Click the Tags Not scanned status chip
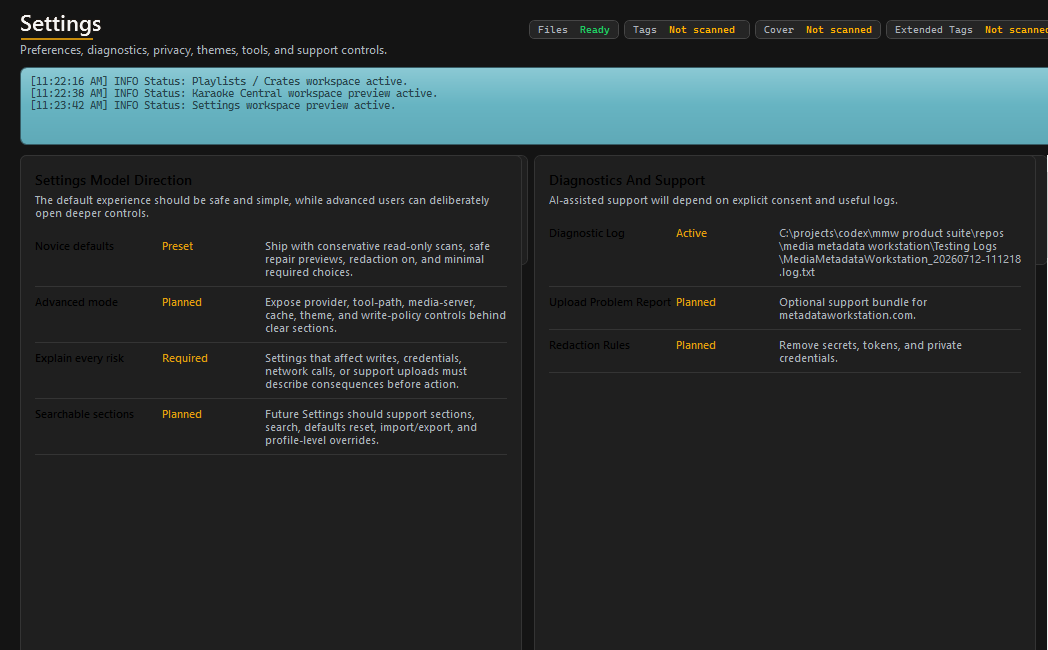The height and width of the screenshot is (650, 1048). (x=686, y=30)
